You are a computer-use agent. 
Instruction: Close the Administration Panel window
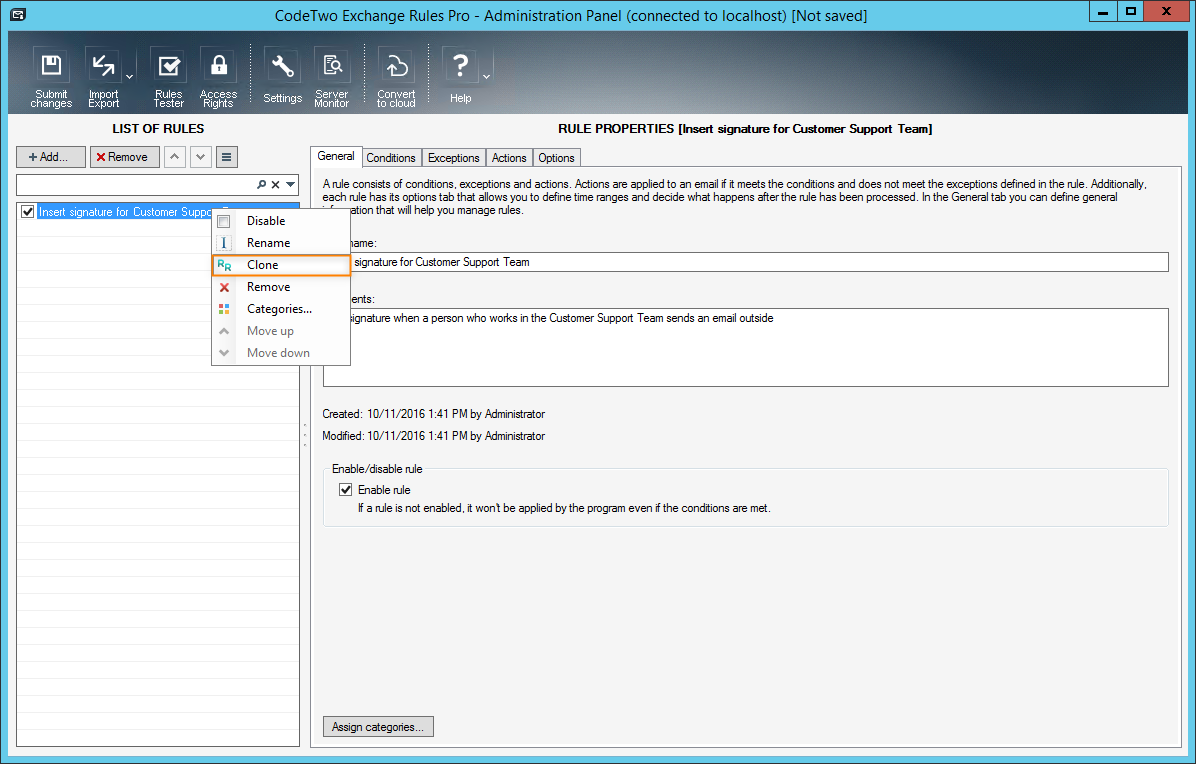tap(1166, 11)
